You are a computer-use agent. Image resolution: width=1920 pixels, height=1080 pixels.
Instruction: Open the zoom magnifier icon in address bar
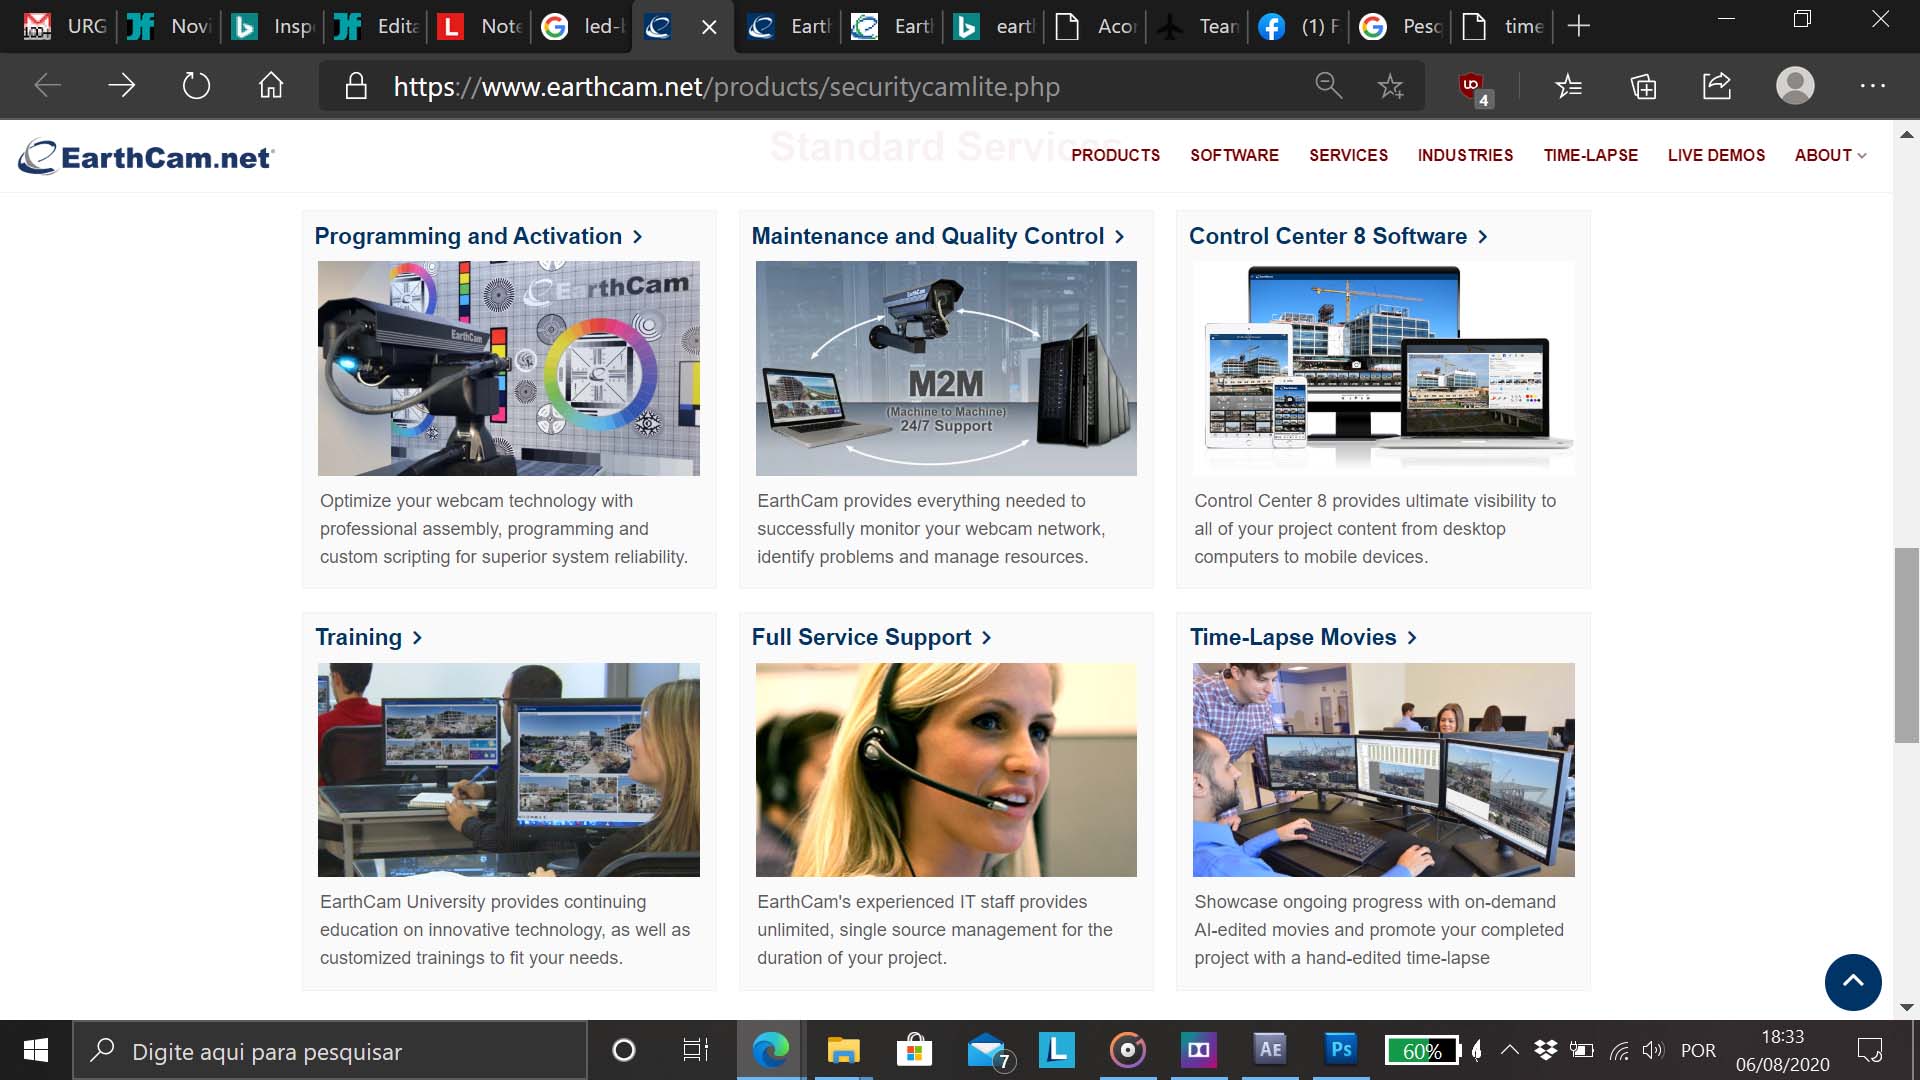coord(1328,86)
